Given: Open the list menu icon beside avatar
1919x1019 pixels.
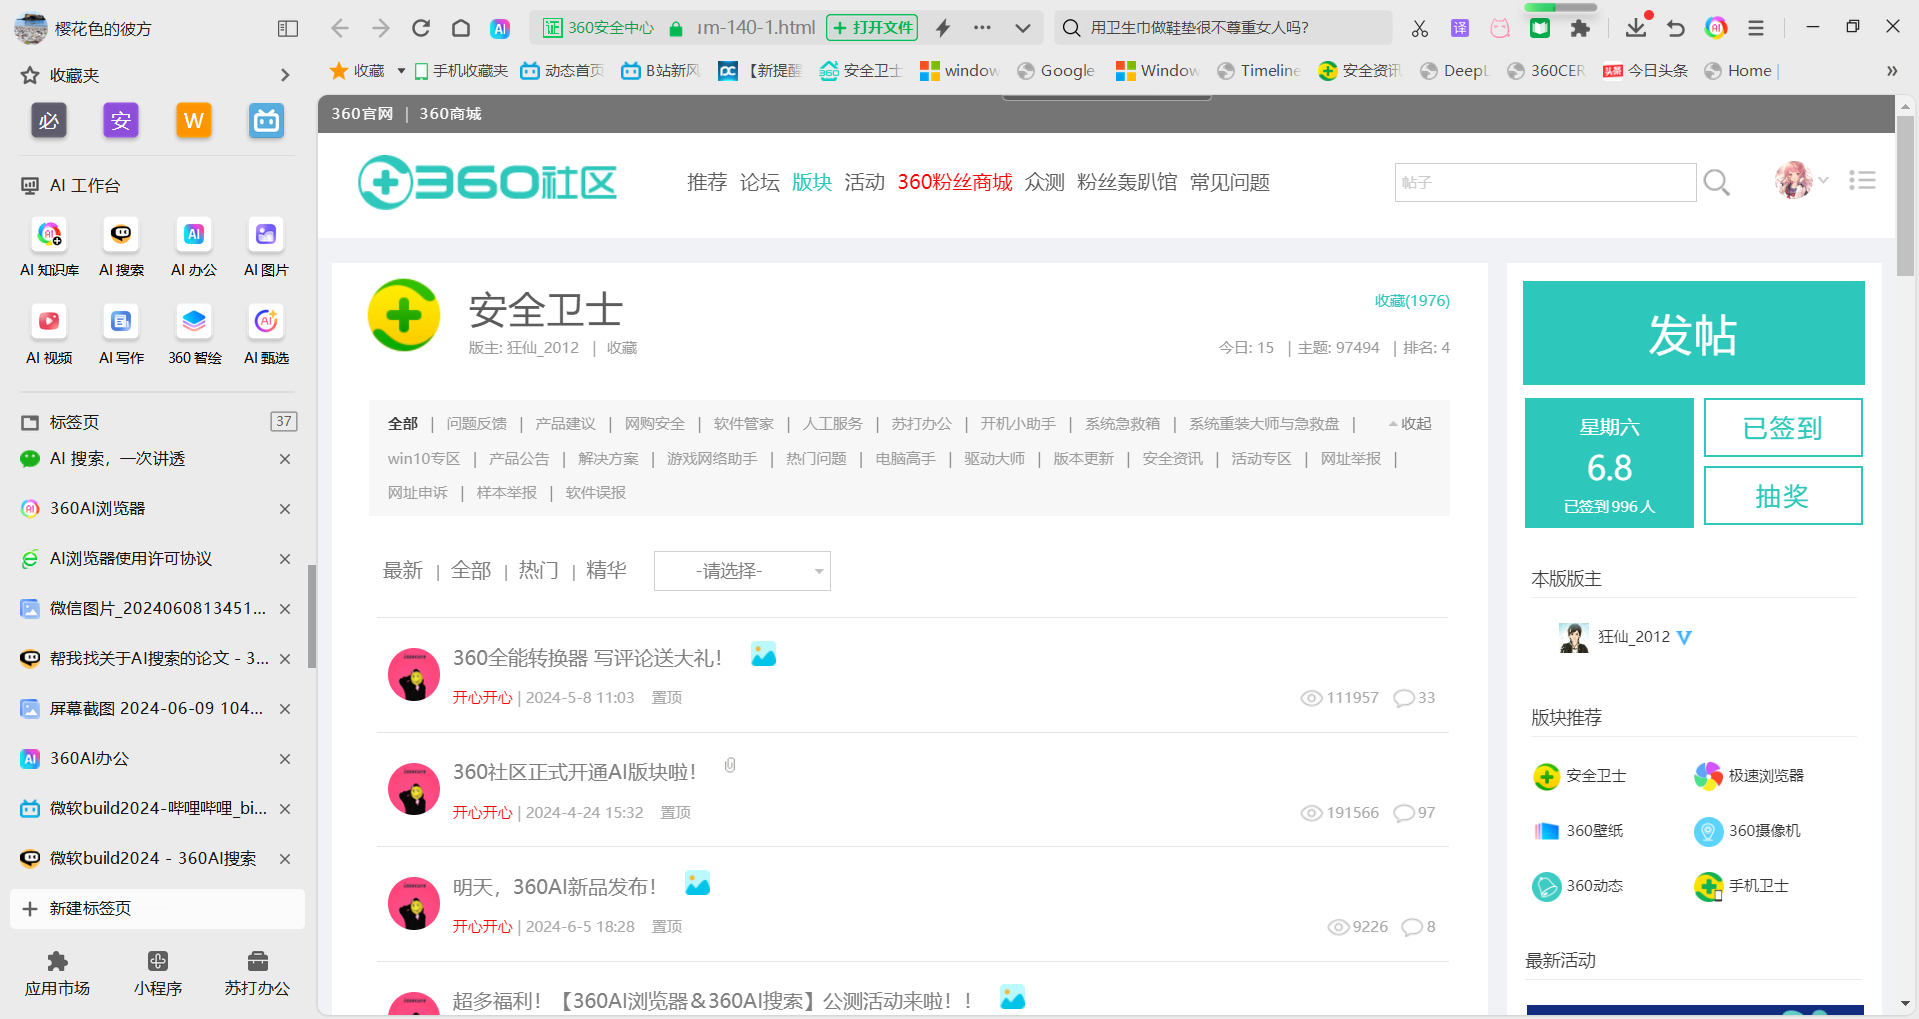Looking at the screenshot, I should tap(1862, 181).
